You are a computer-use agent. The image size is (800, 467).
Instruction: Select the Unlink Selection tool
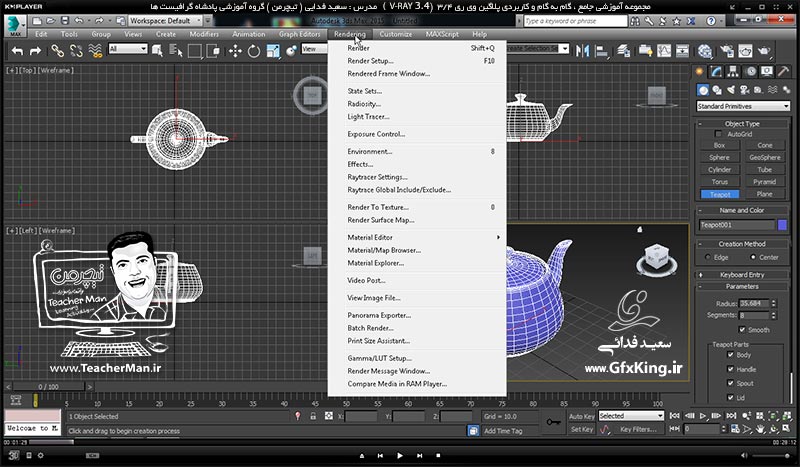coord(76,51)
